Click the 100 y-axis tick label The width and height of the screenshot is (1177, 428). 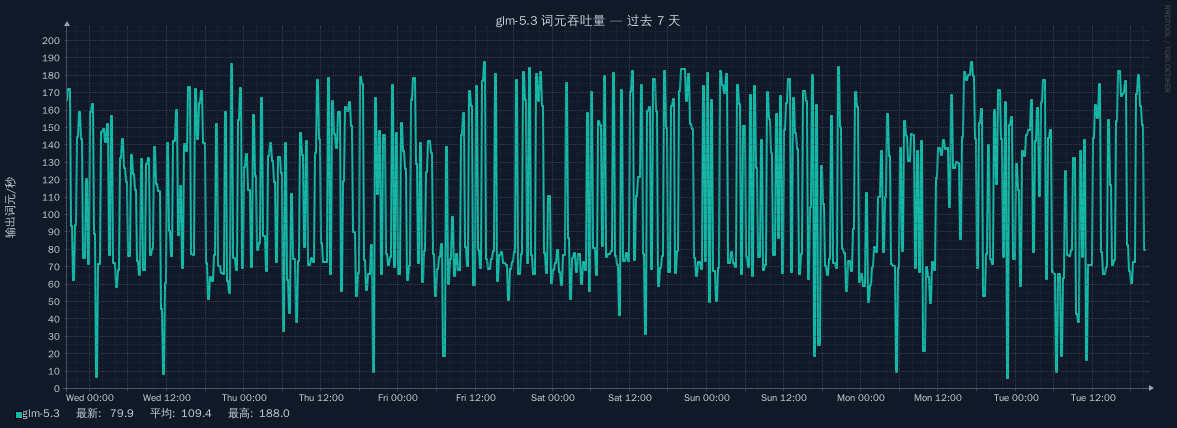tap(51, 215)
